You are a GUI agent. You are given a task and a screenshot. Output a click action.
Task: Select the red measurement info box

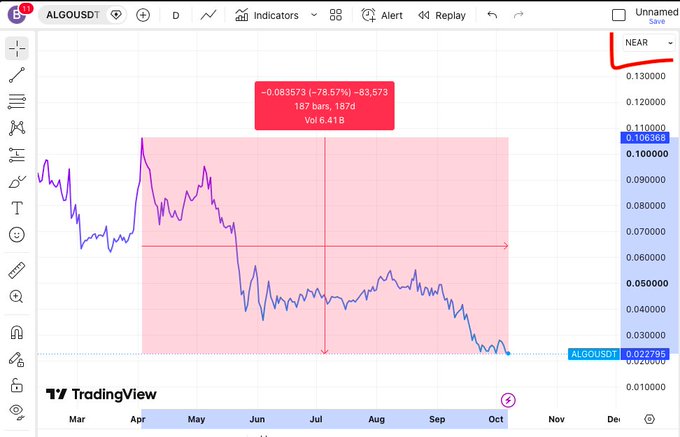coord(324,106)
